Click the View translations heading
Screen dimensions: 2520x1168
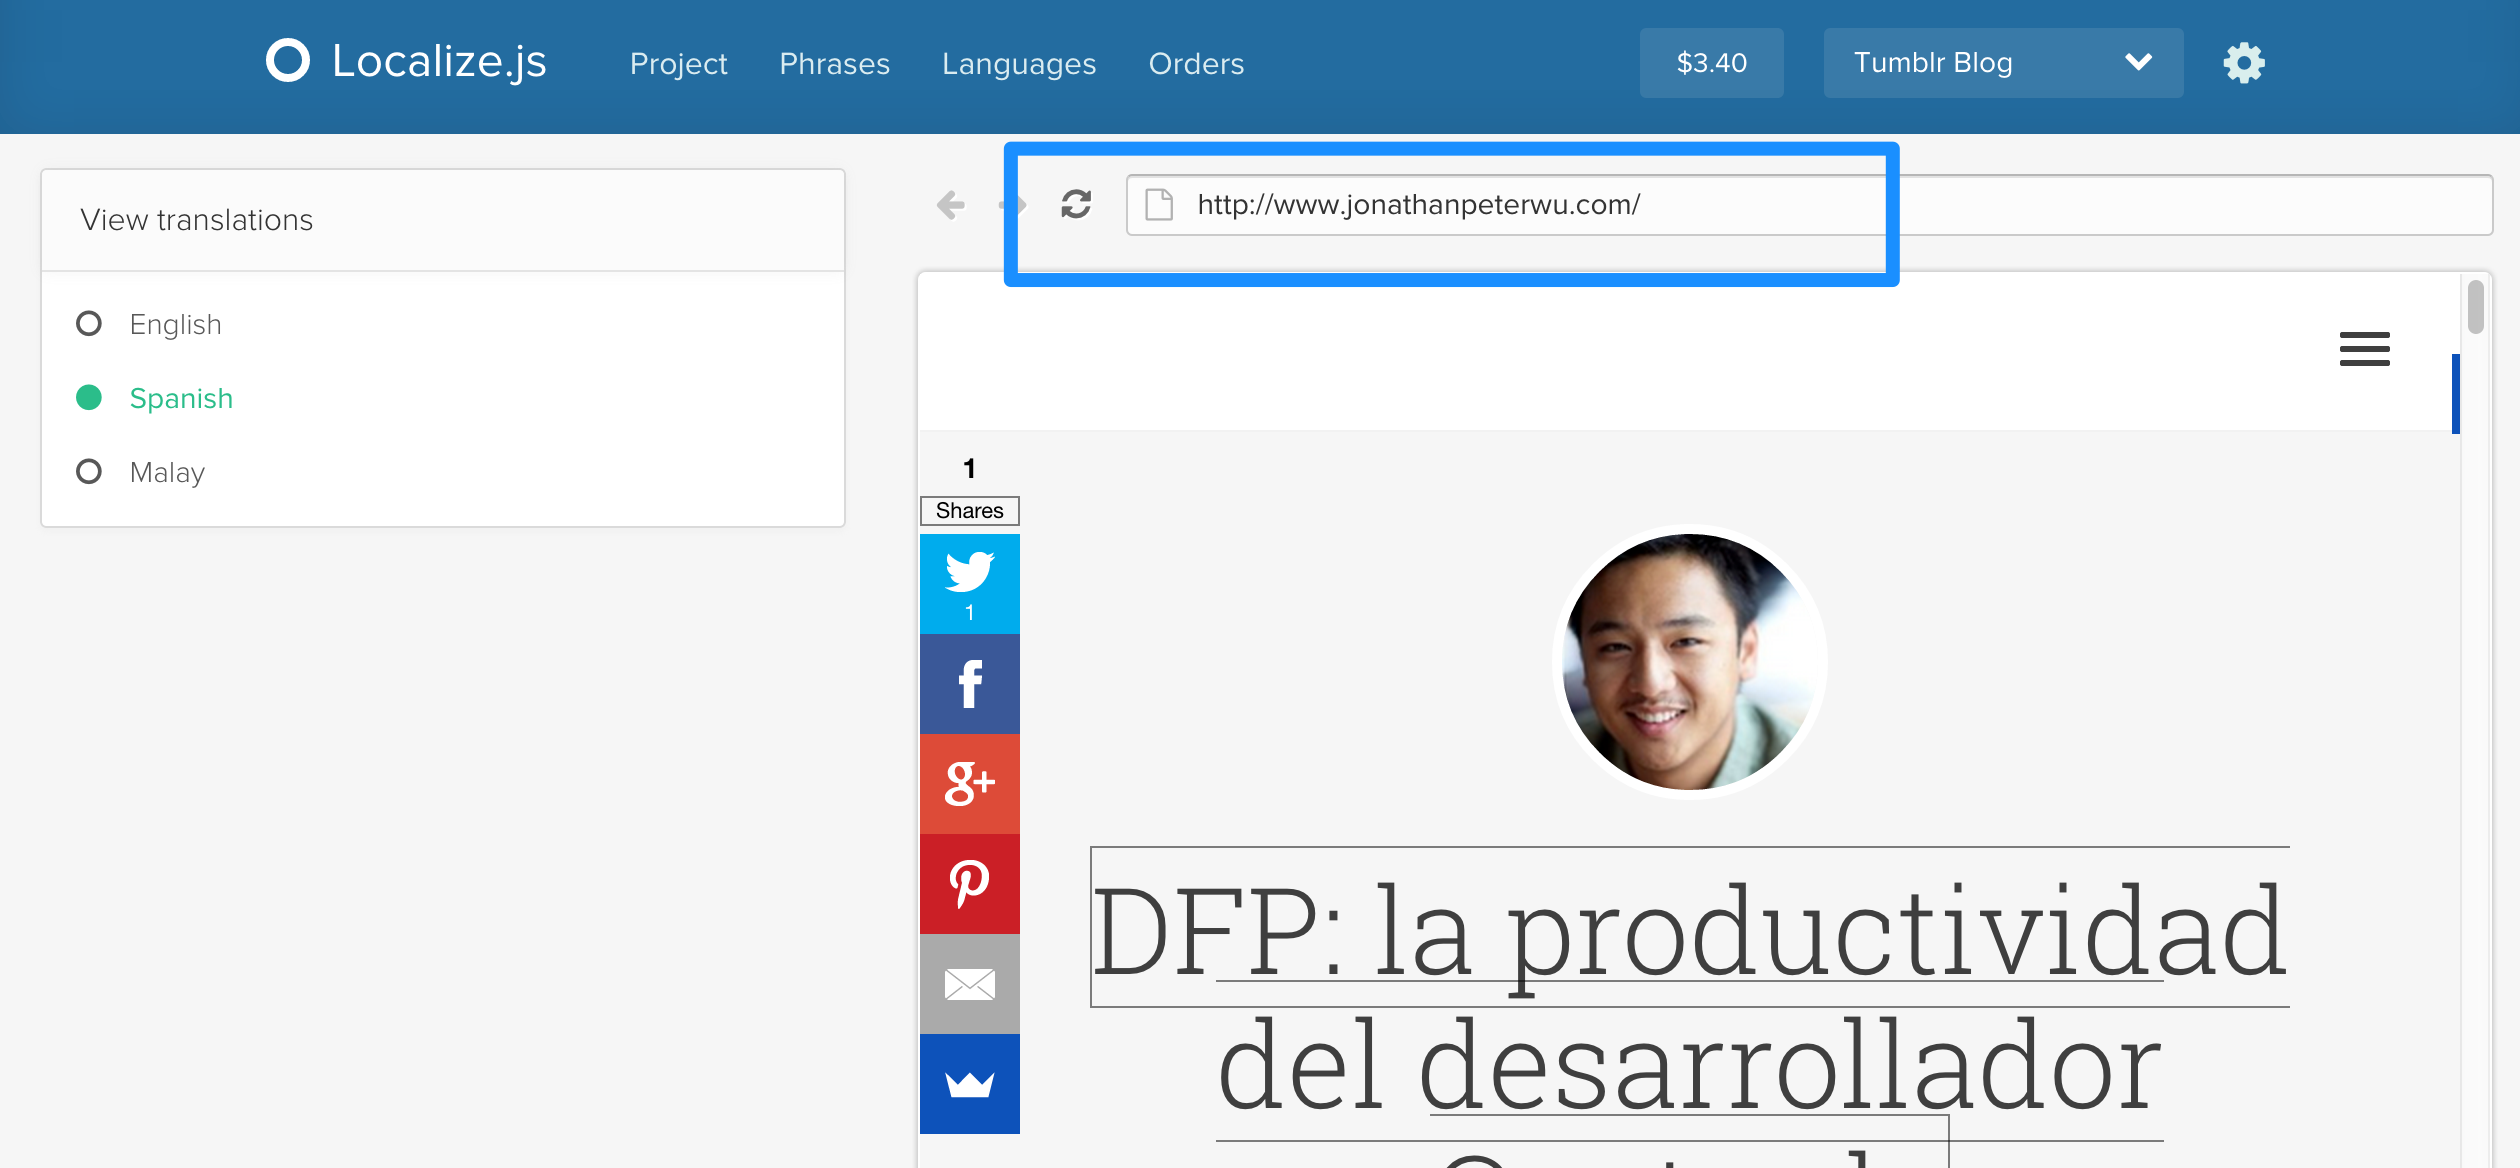(197, 220)
